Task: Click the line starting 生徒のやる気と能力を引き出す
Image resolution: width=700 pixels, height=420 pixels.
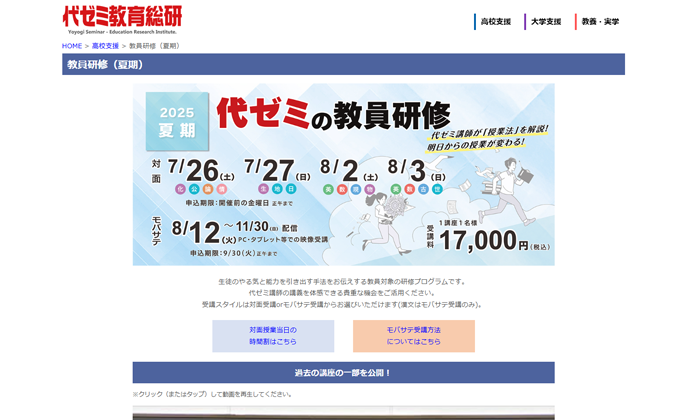Action: pyautogui.click(x=343, y=282)
